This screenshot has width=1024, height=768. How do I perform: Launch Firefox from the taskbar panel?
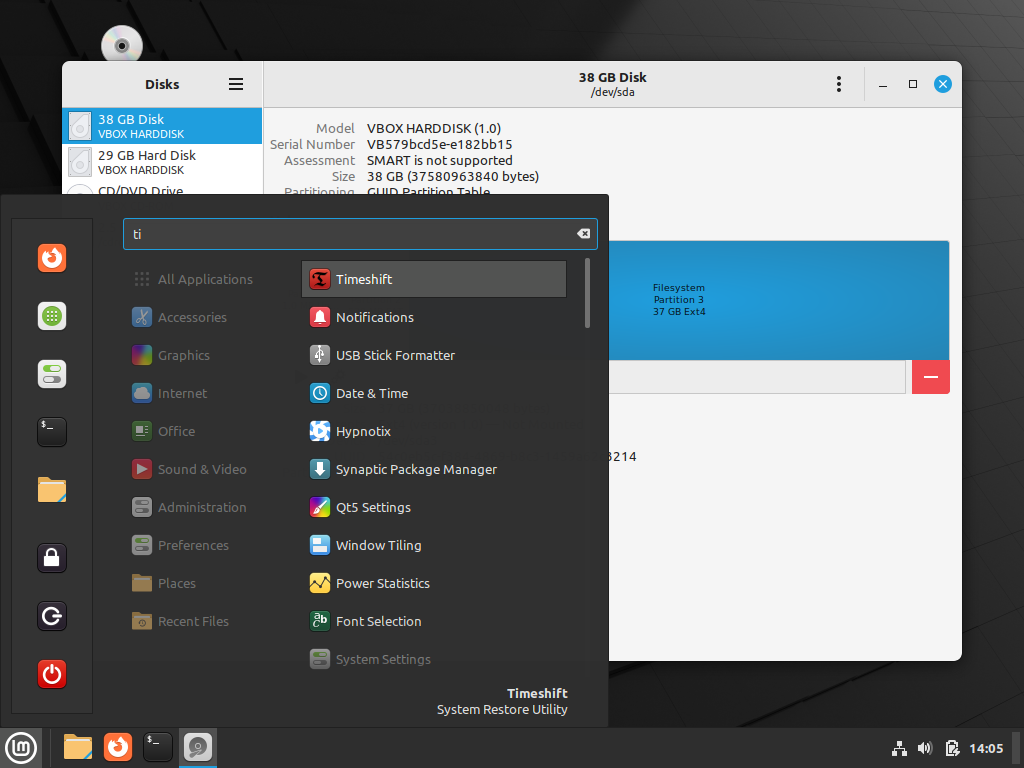(118, 747)
